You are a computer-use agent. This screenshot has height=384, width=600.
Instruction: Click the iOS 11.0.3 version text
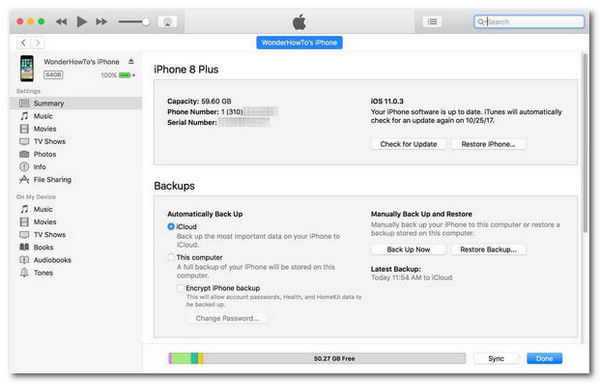pos(387,101)
